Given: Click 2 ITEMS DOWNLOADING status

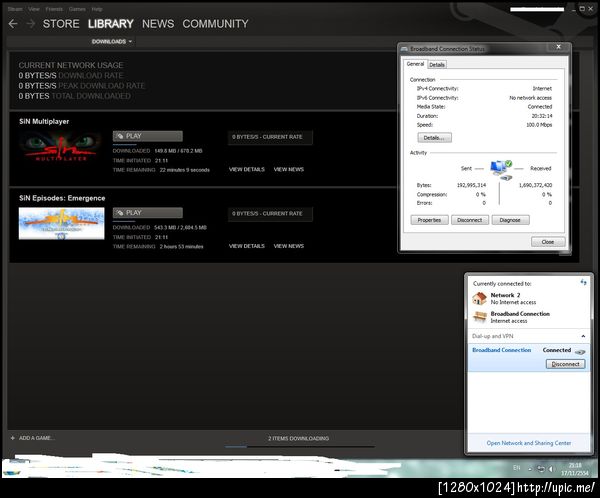Looking at the screenshot, I should [x=298, y=438].
